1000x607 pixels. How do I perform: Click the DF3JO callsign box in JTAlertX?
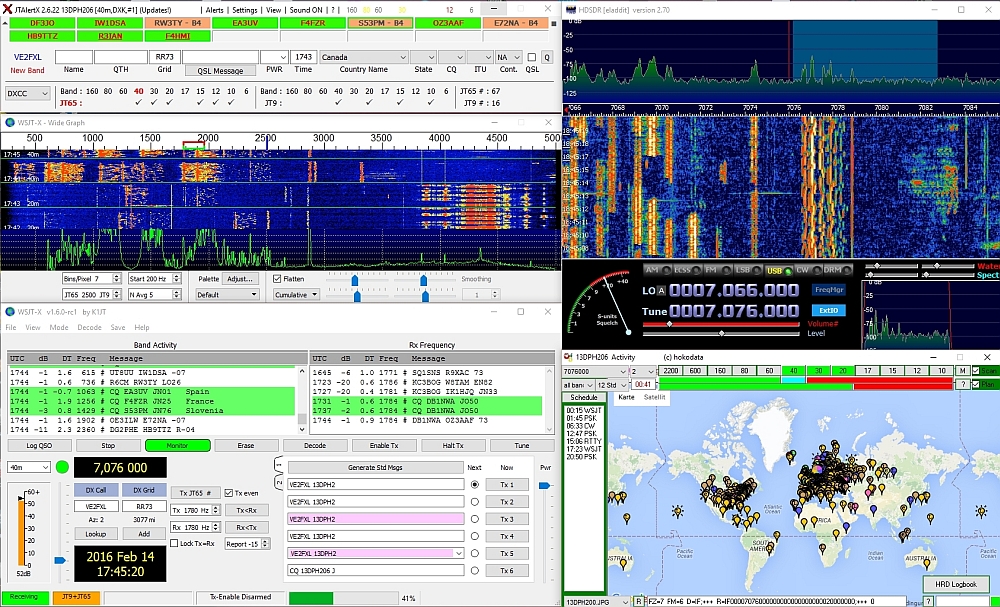point(43,22)
